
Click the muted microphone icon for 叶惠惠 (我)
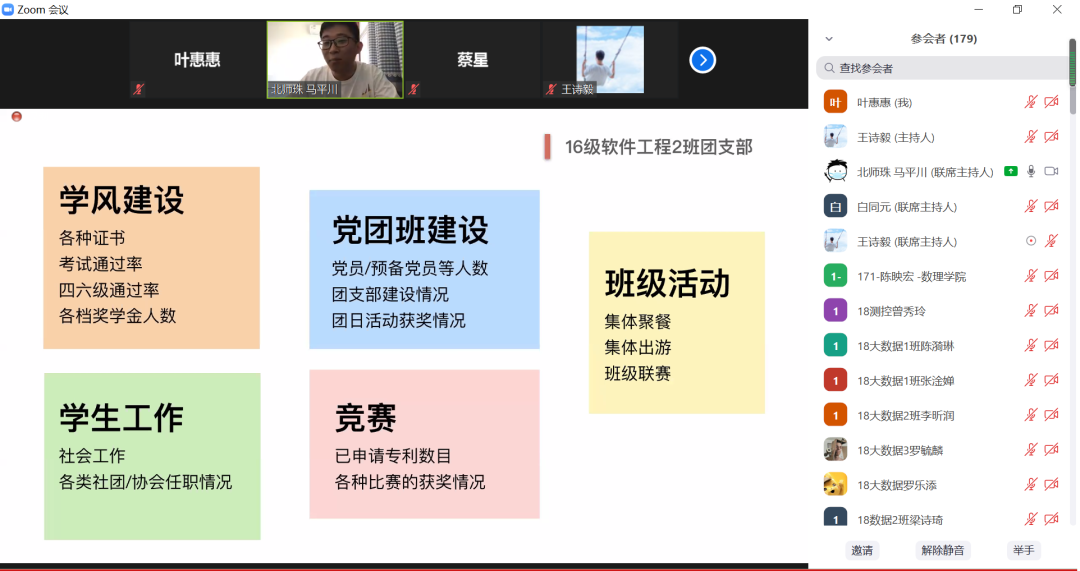[x=1031, y=102]
